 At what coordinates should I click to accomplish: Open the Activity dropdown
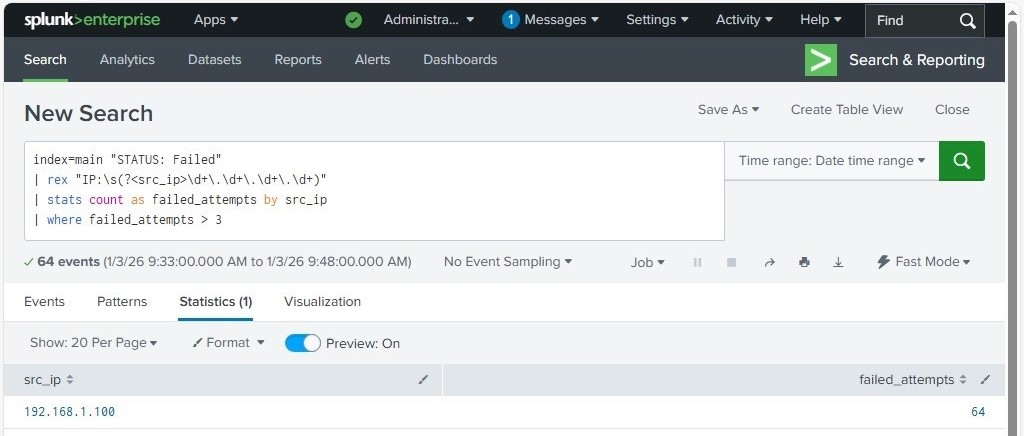744,20
